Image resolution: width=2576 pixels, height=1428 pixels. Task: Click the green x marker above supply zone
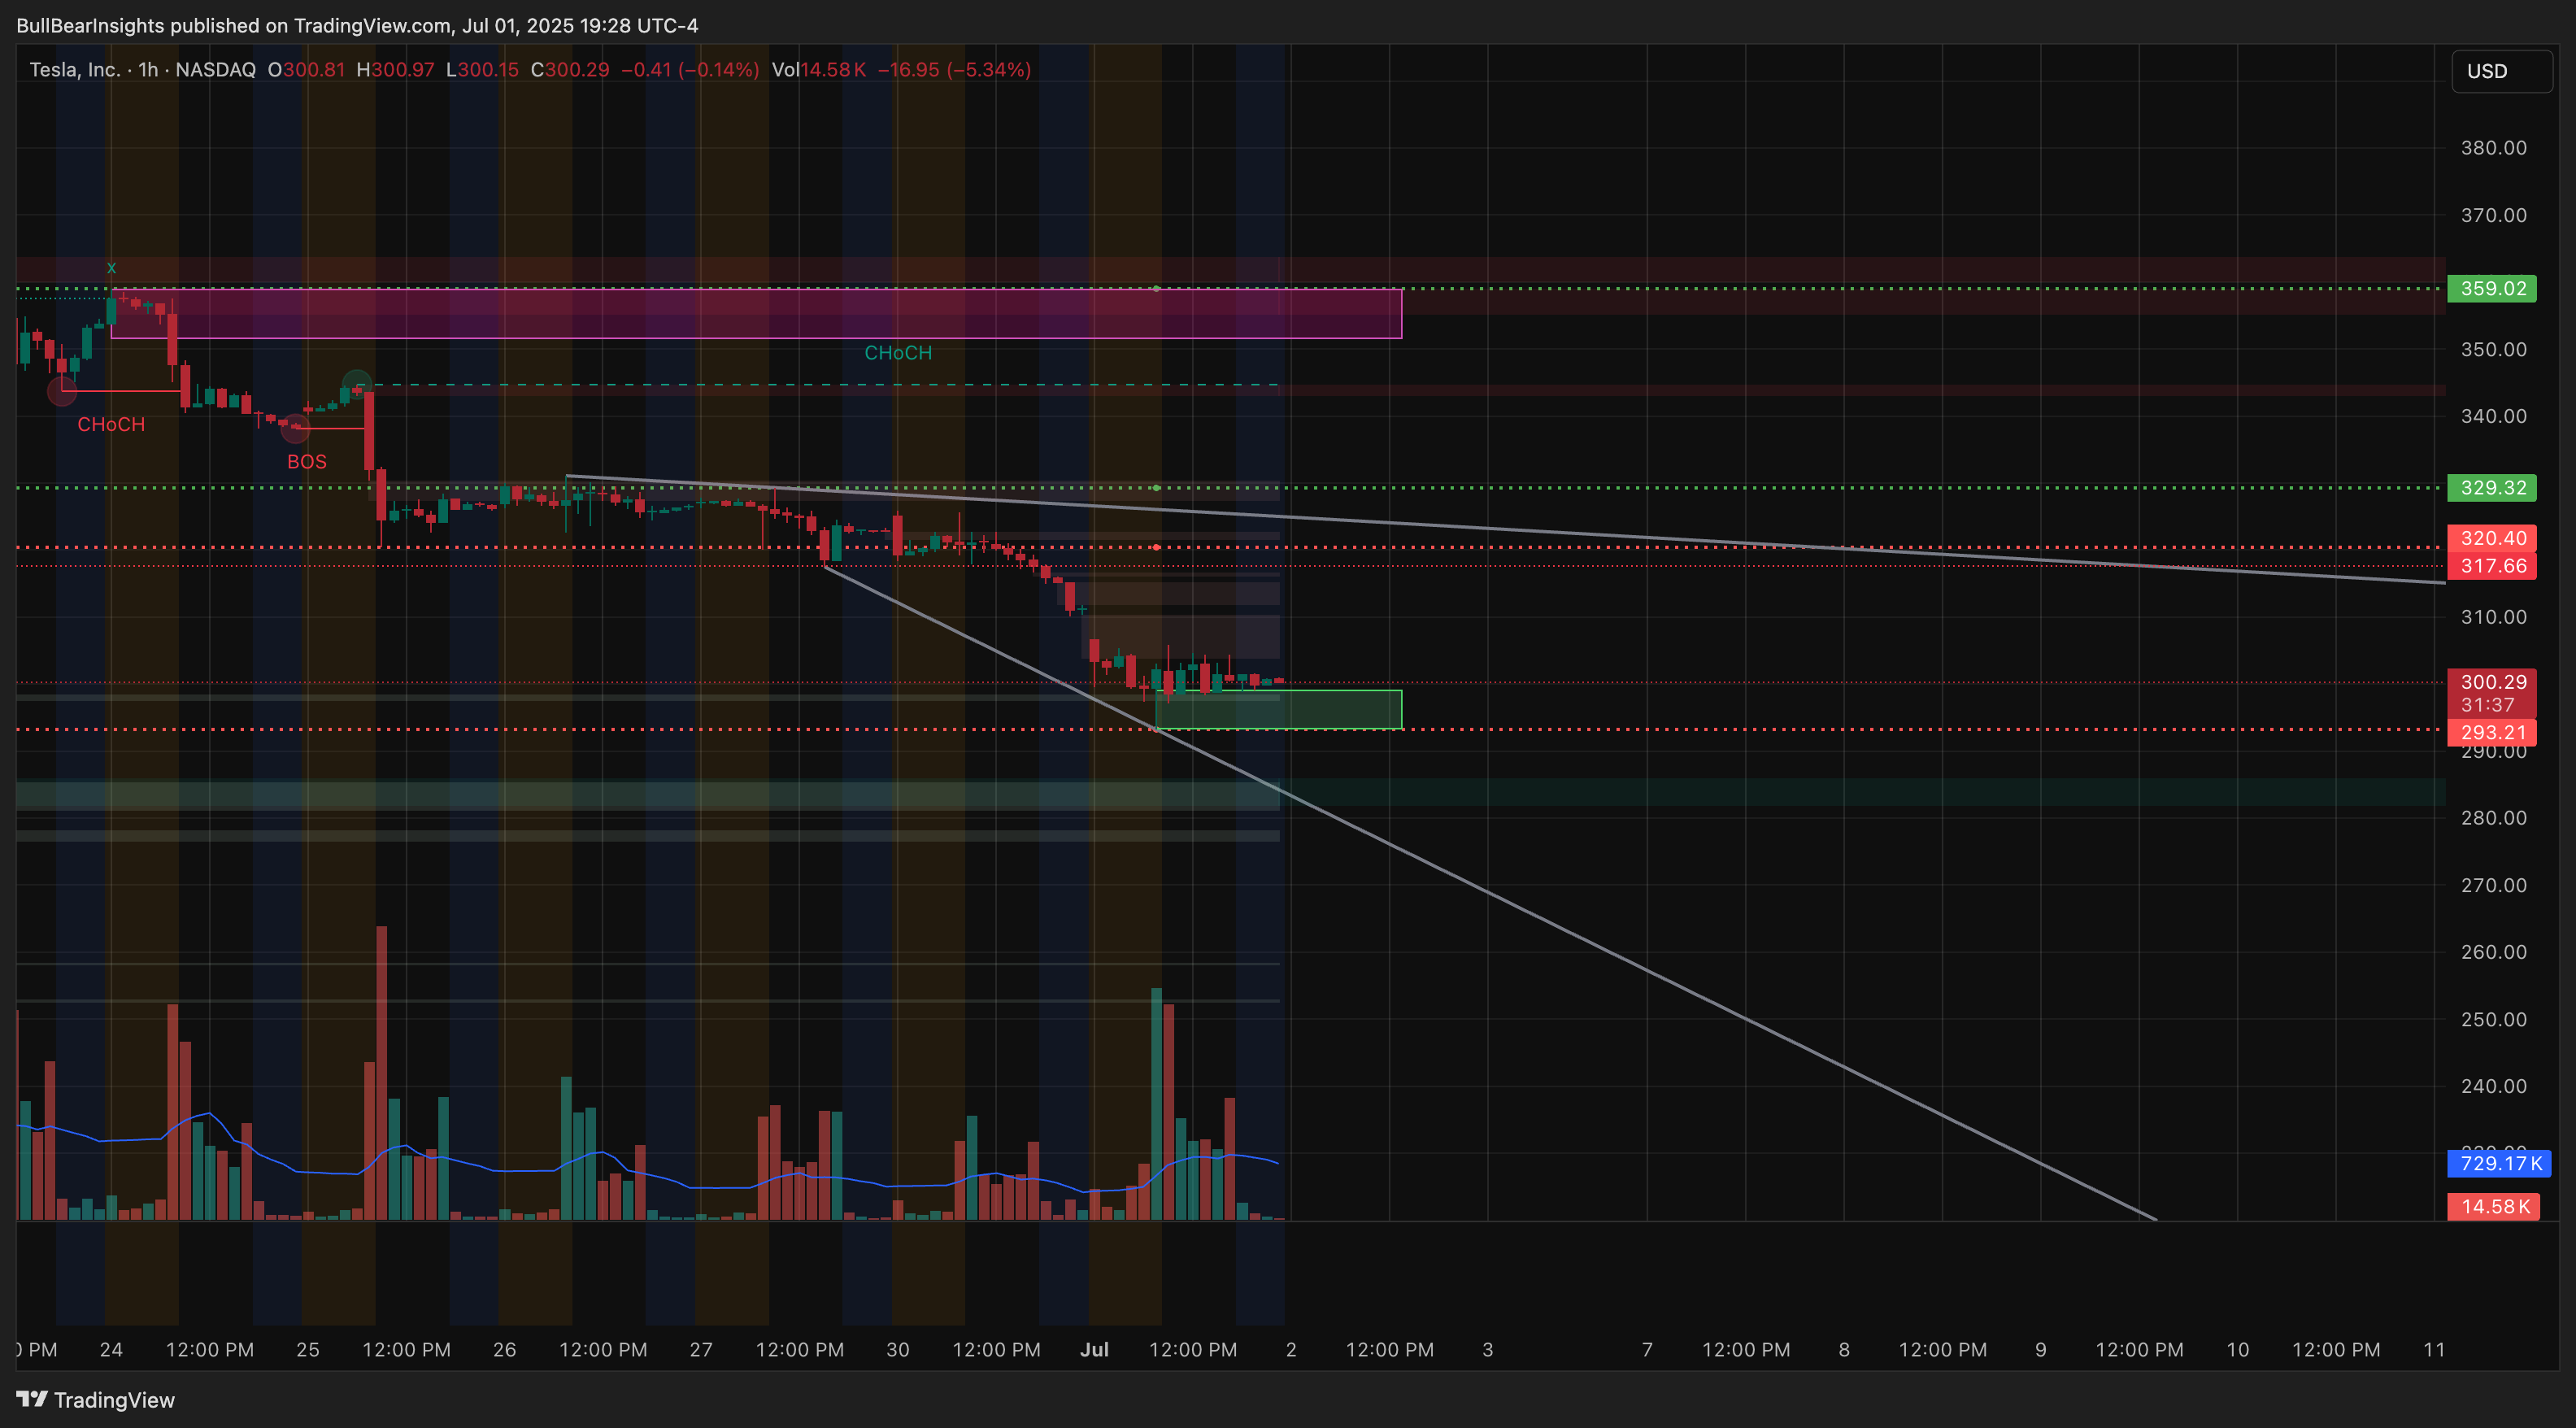tap(111, 267)
